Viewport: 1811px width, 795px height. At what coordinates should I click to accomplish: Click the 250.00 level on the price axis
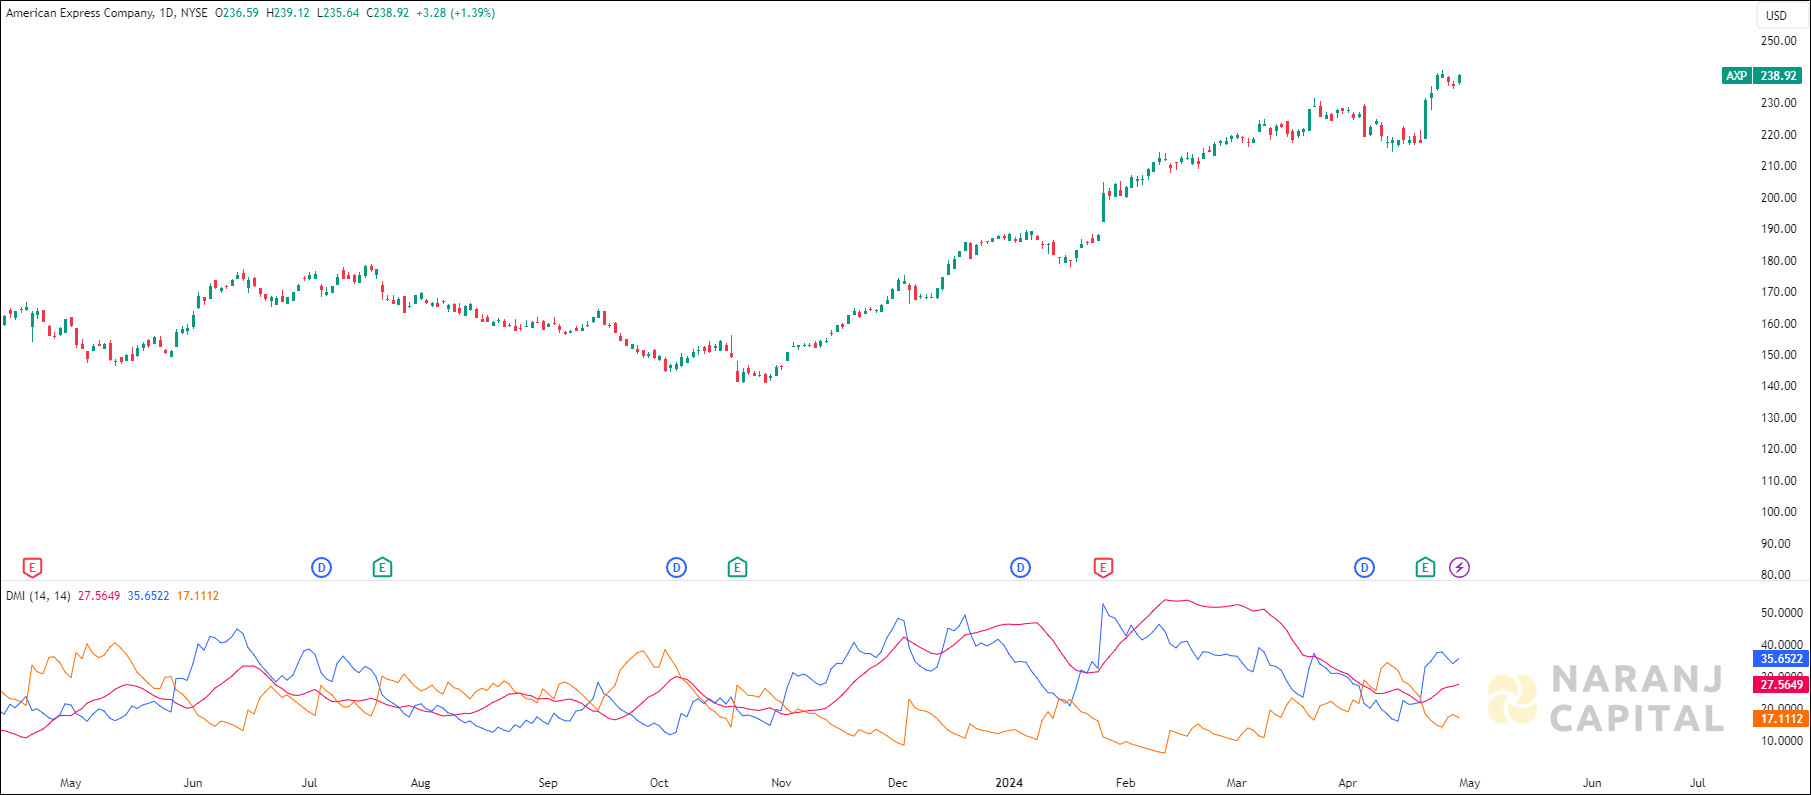[x=1778, y=41]
